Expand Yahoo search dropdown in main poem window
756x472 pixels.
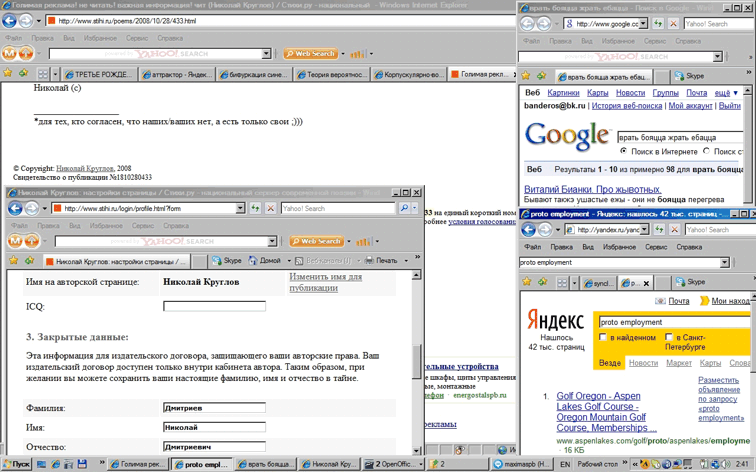pos(266,54)
